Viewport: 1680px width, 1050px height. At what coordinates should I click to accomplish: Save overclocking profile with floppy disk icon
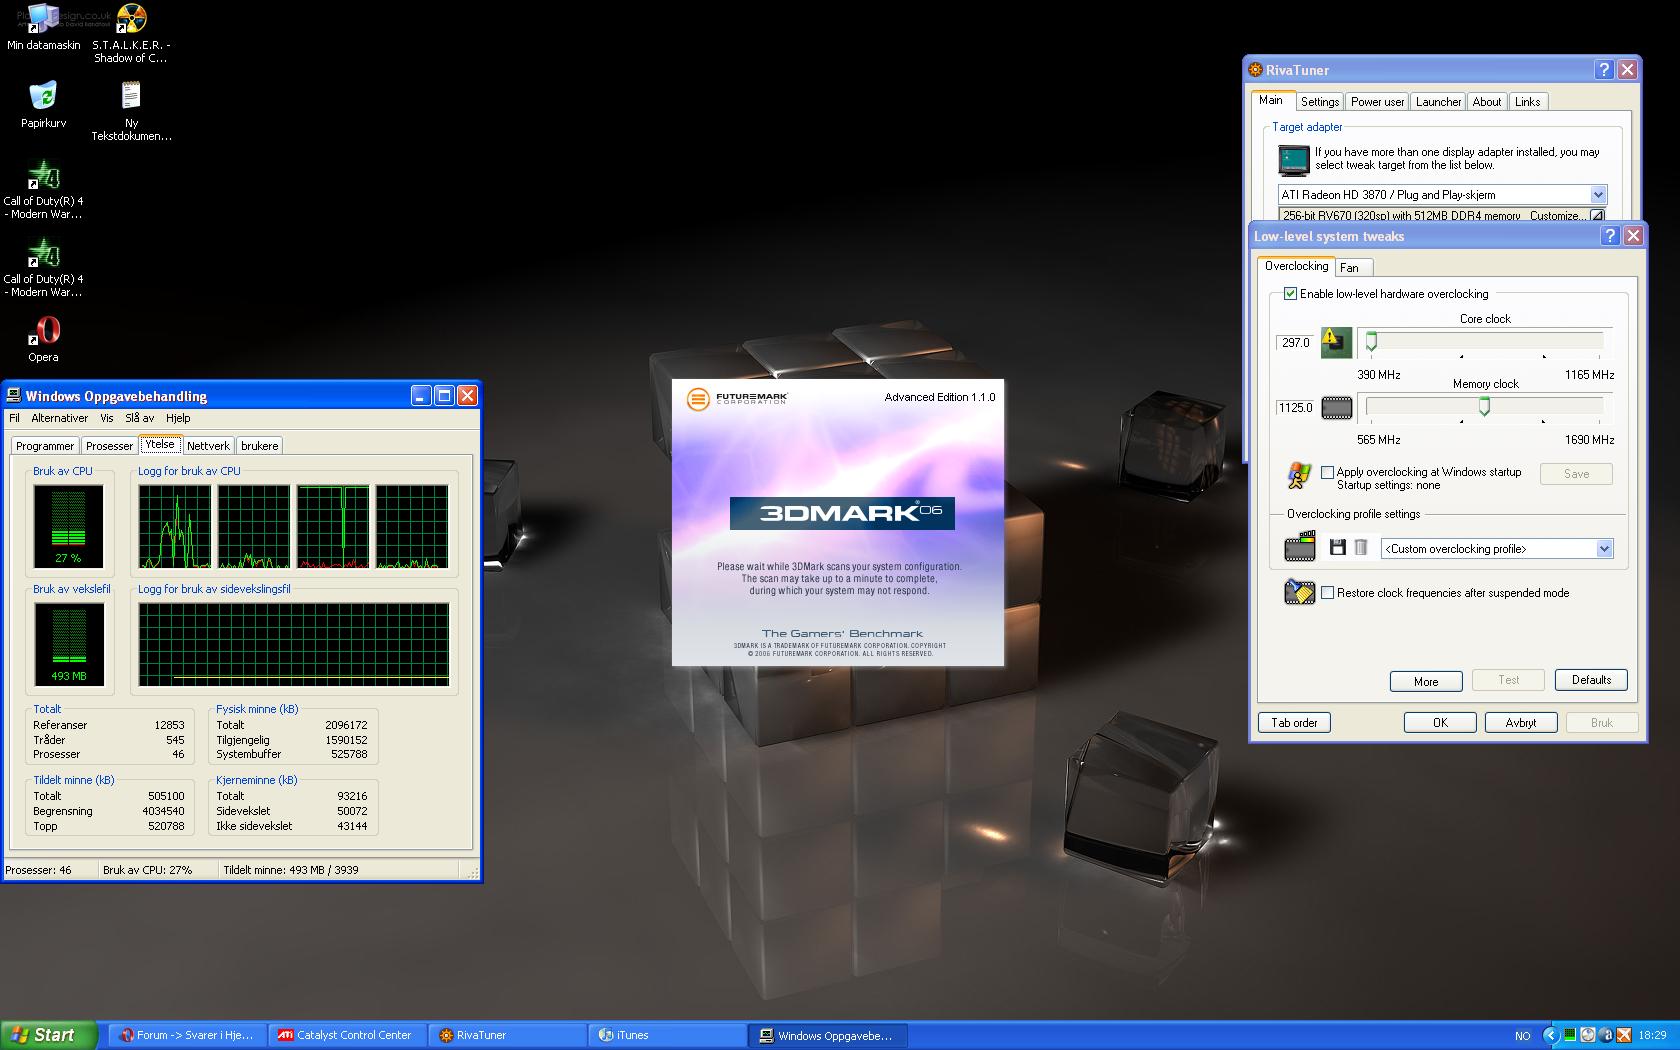tap(1337, 548)
